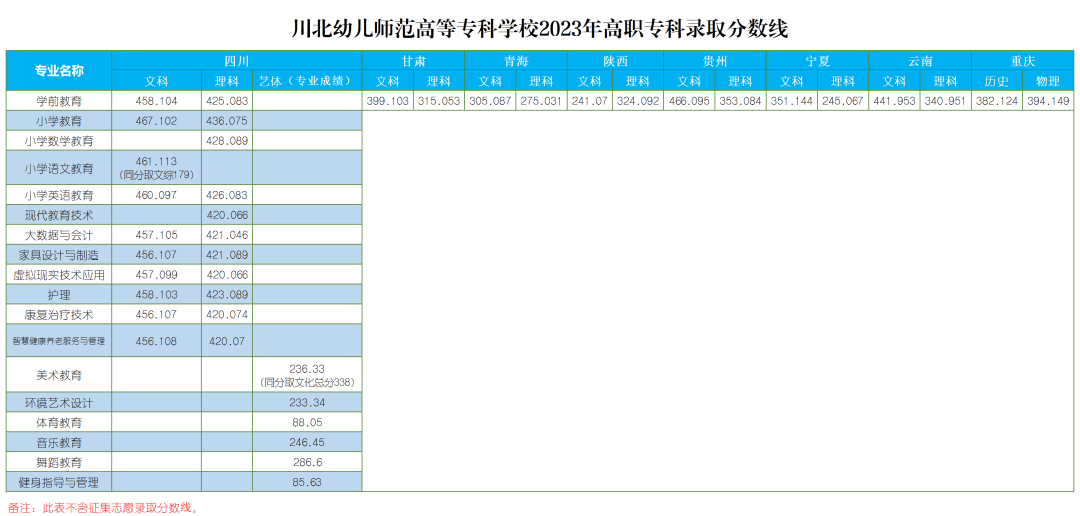This screenshot has width=1080, height=516.
Task: Select the 艺体（专业成绩）column header
Action: point(307,81)
